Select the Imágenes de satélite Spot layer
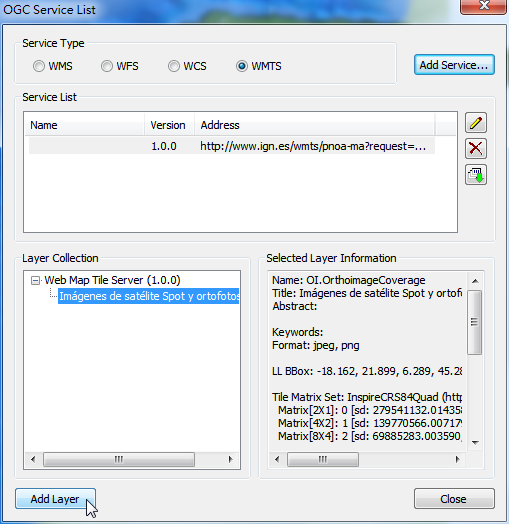This screenshot has width=509, height=524. point(149,296)
